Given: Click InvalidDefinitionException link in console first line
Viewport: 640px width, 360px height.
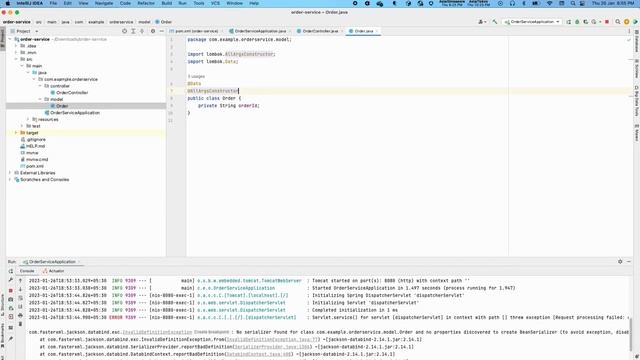Looking at the screenshot, I should coord(157,332).
